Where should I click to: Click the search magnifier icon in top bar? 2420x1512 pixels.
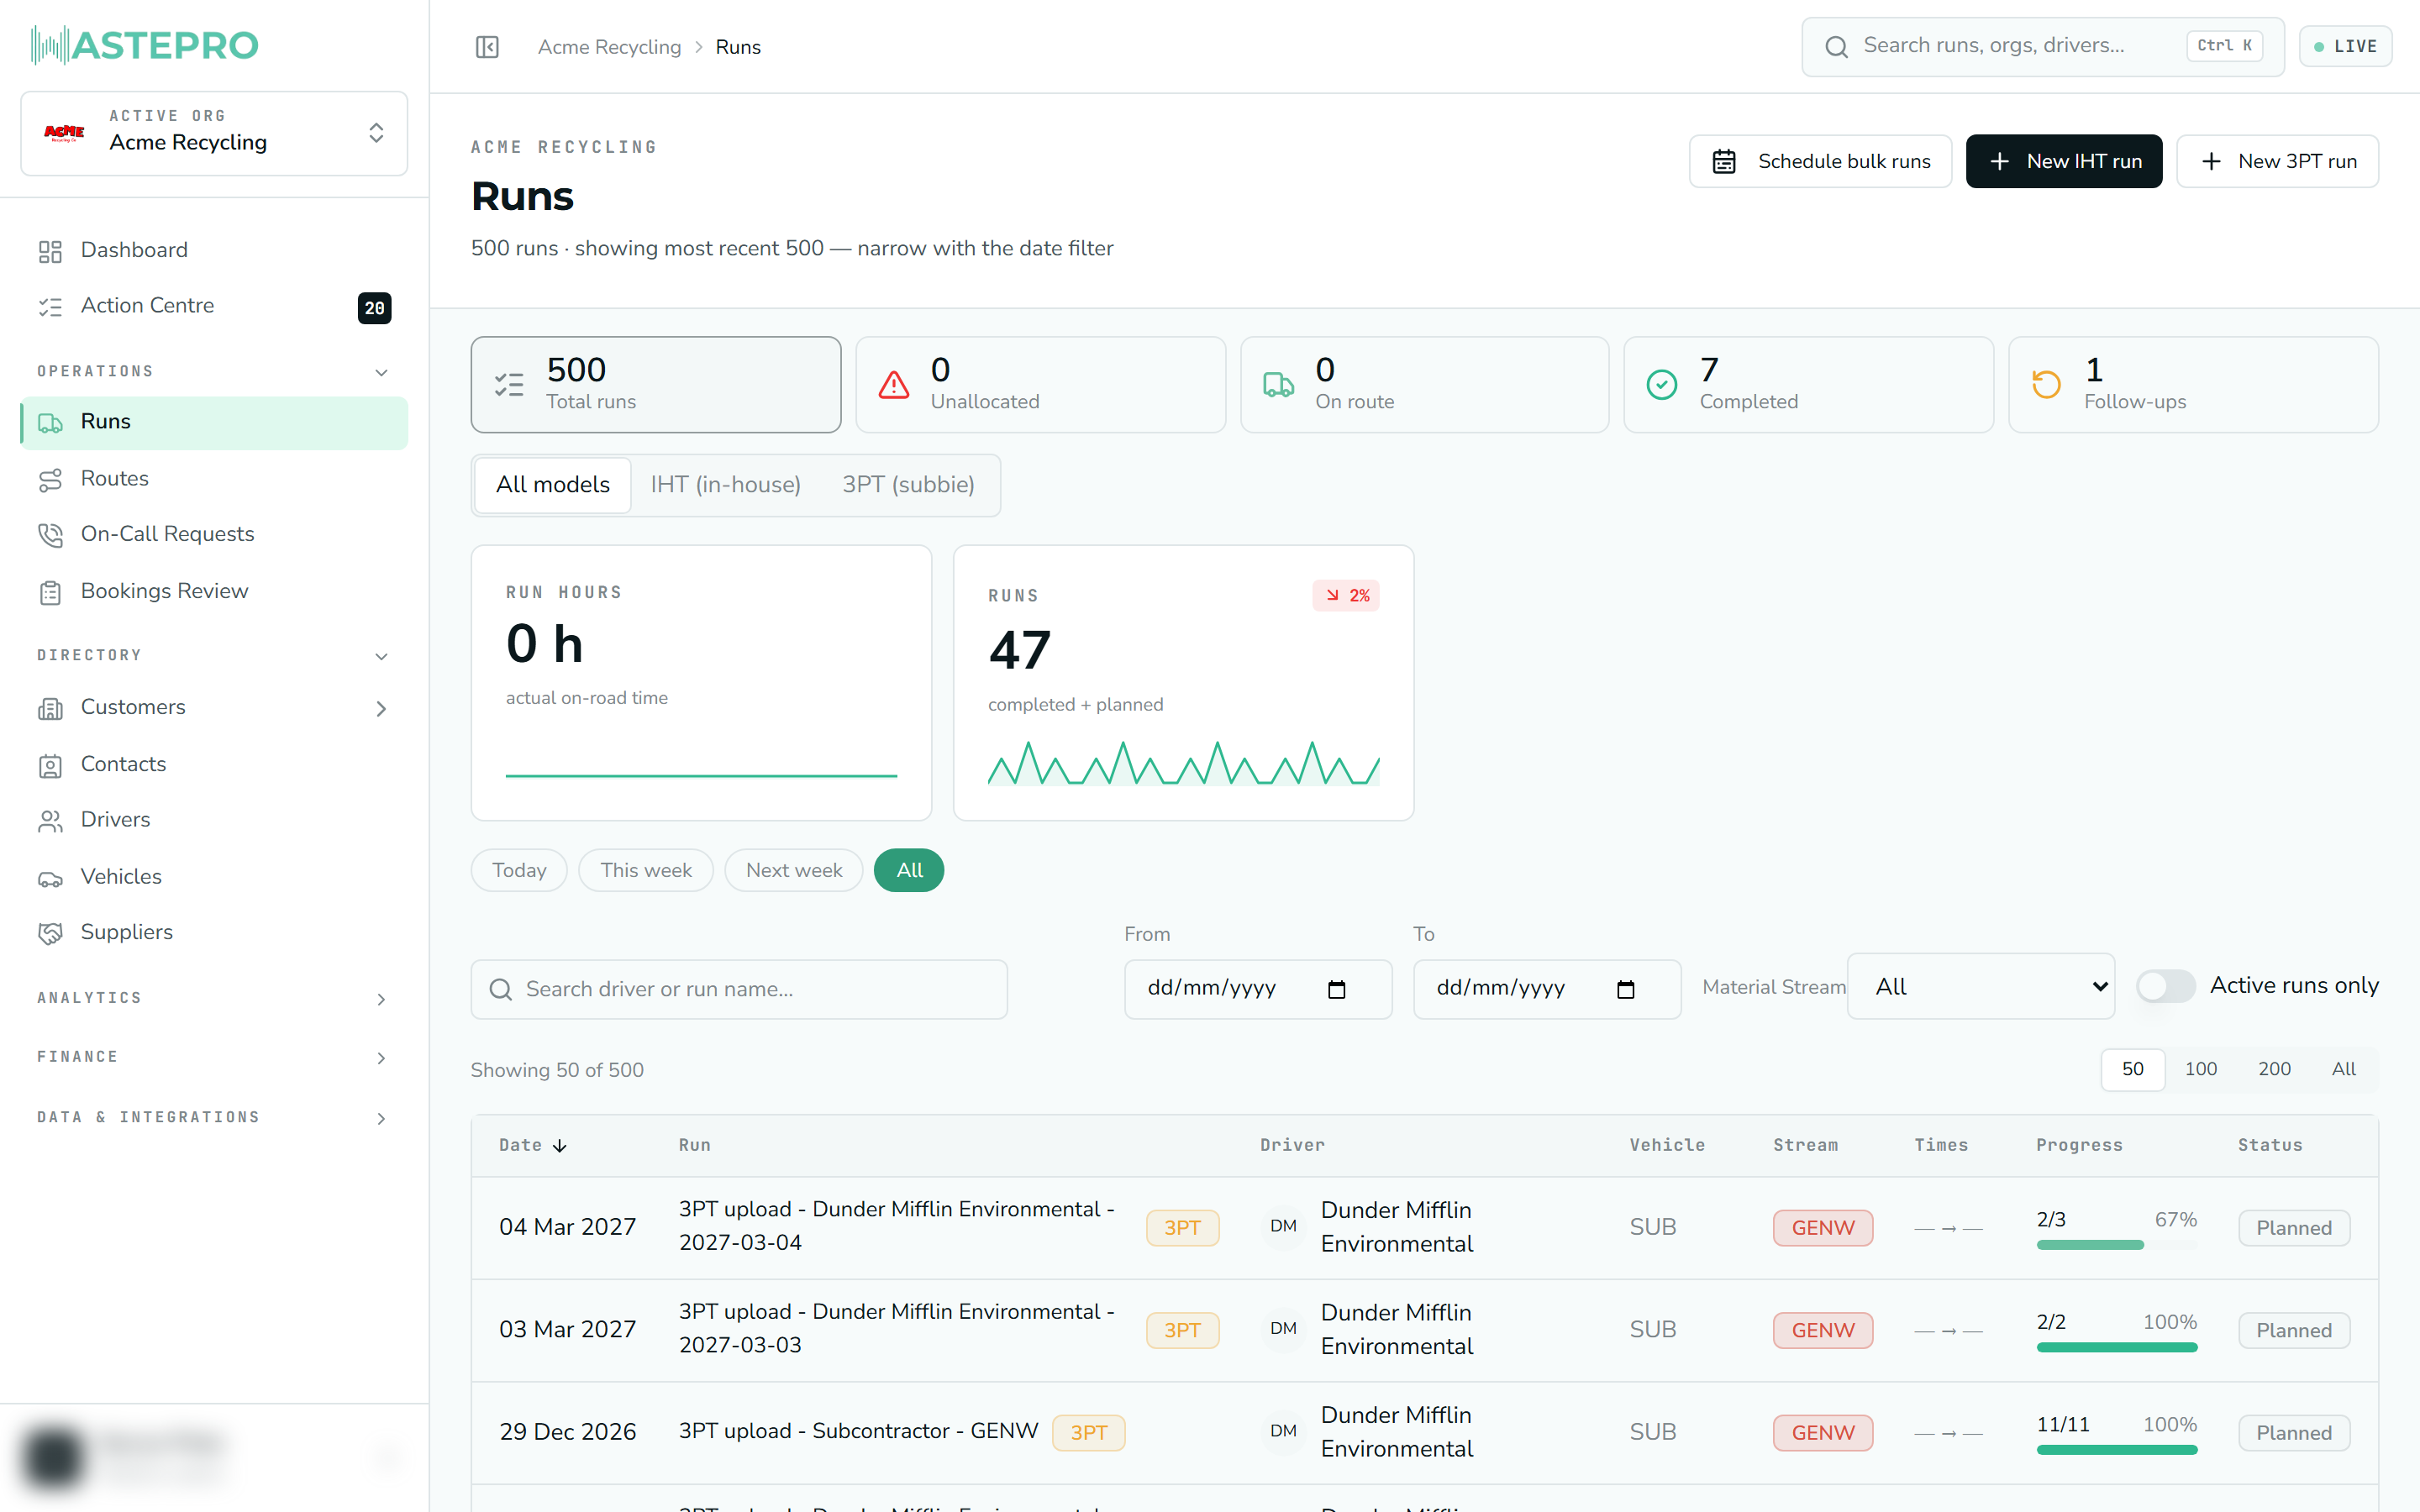(x=1836, y=47)
